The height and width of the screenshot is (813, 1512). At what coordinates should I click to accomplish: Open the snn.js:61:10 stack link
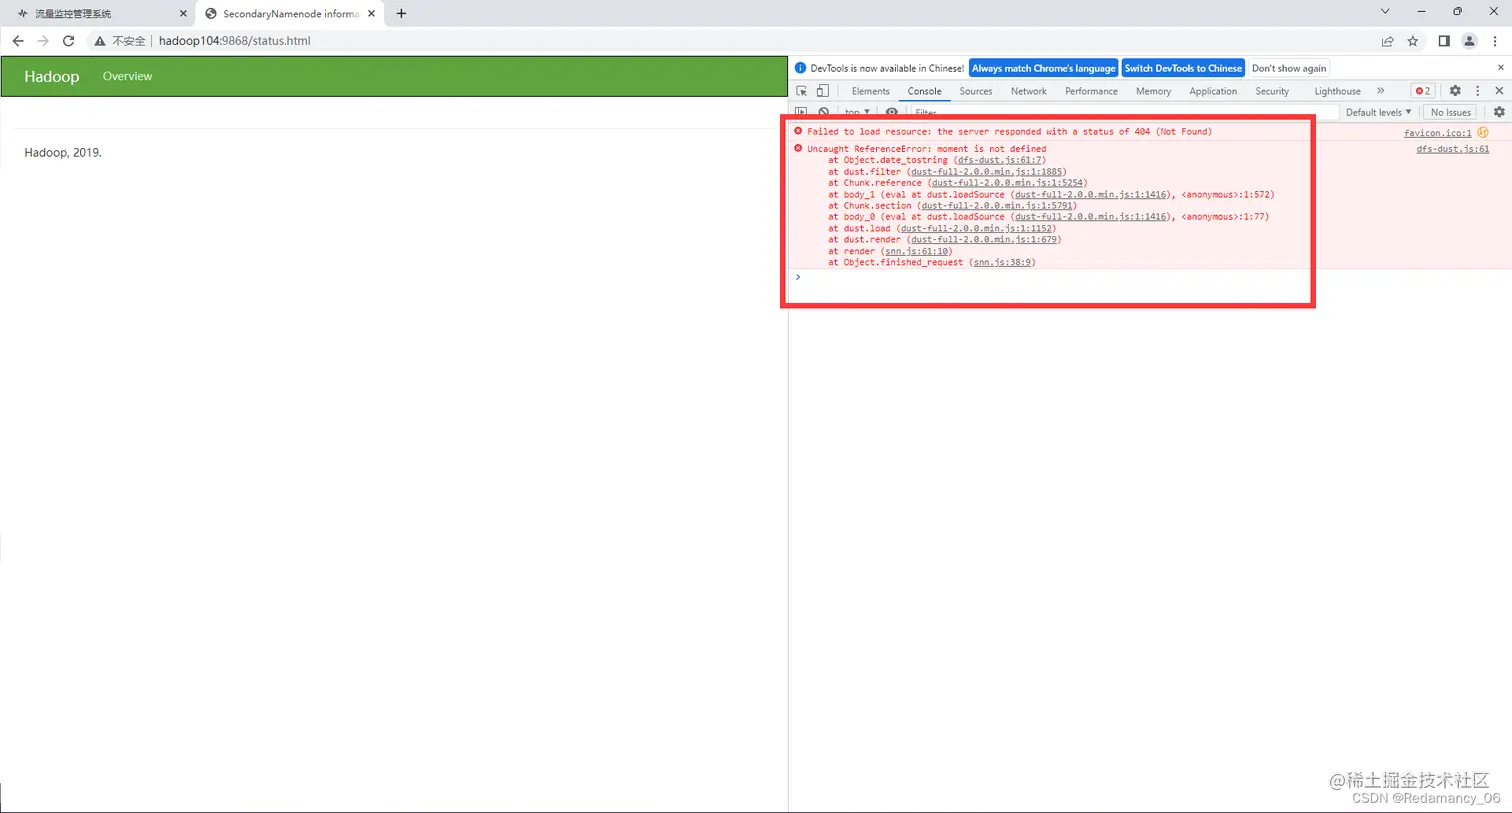pyautogui.click(x=917, y=252)
